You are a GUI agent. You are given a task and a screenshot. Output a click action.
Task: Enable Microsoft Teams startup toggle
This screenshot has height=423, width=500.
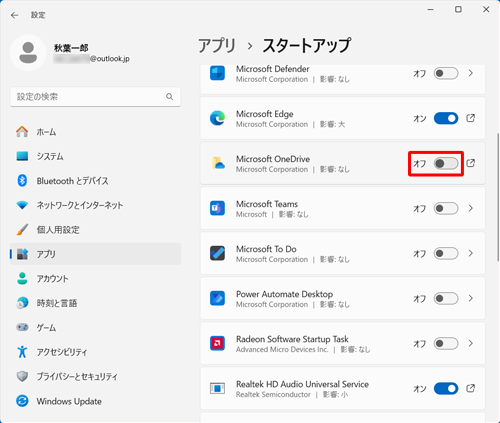click(446, 208)
